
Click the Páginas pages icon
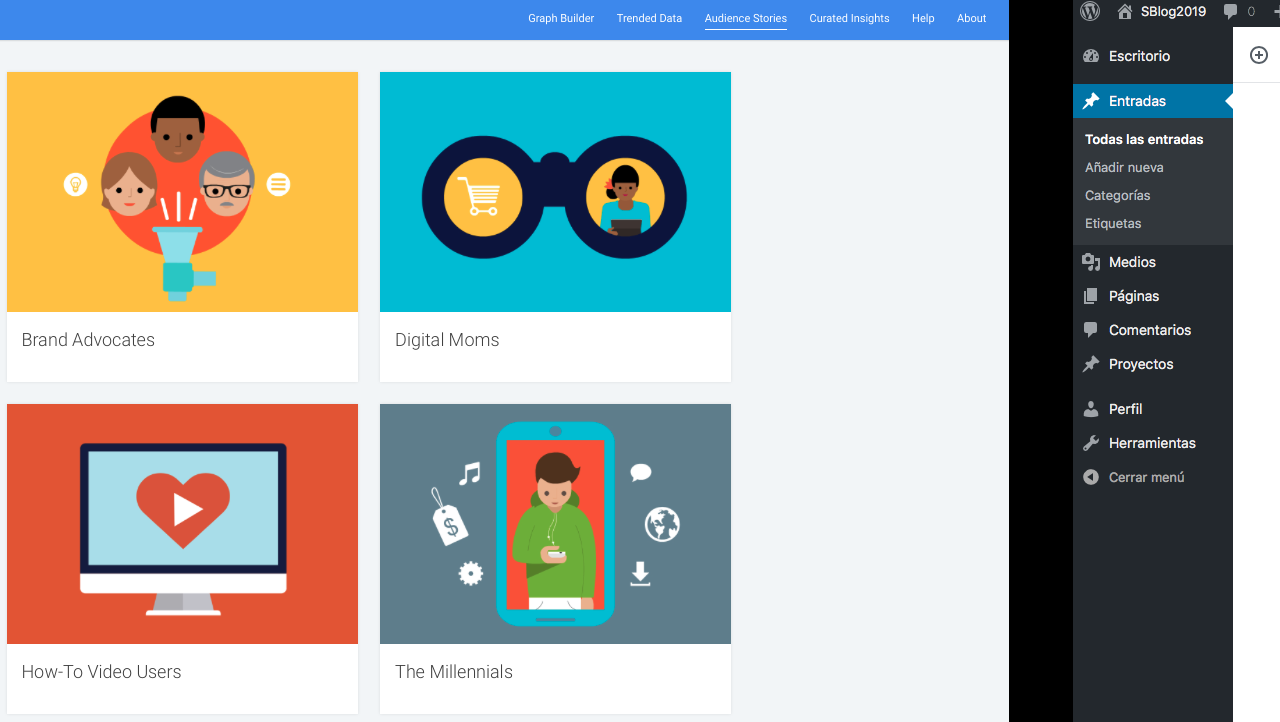pyautogui.click(x=1090, y=296)
